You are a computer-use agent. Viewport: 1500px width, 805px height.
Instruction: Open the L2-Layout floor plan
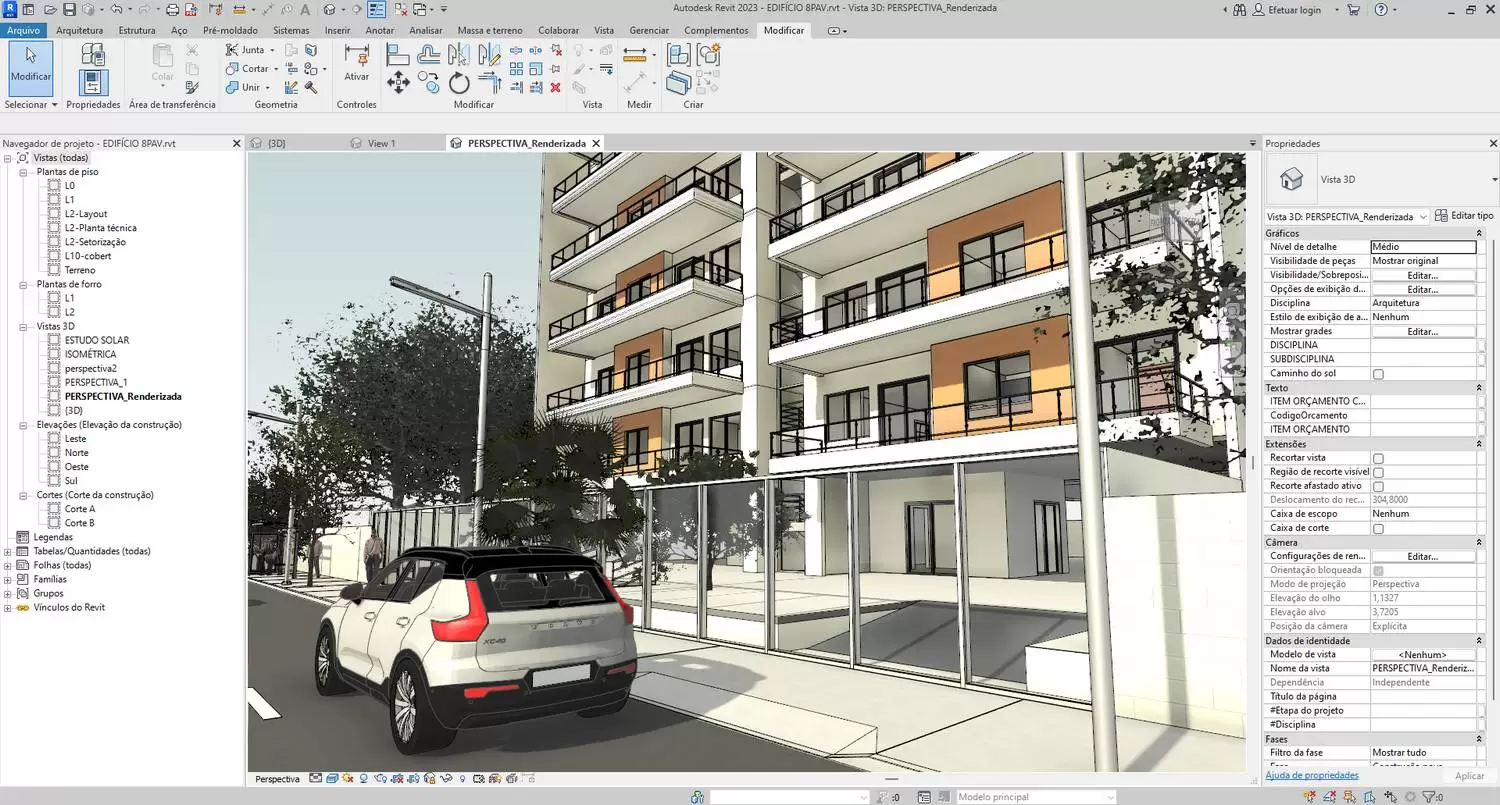[86, 214]
